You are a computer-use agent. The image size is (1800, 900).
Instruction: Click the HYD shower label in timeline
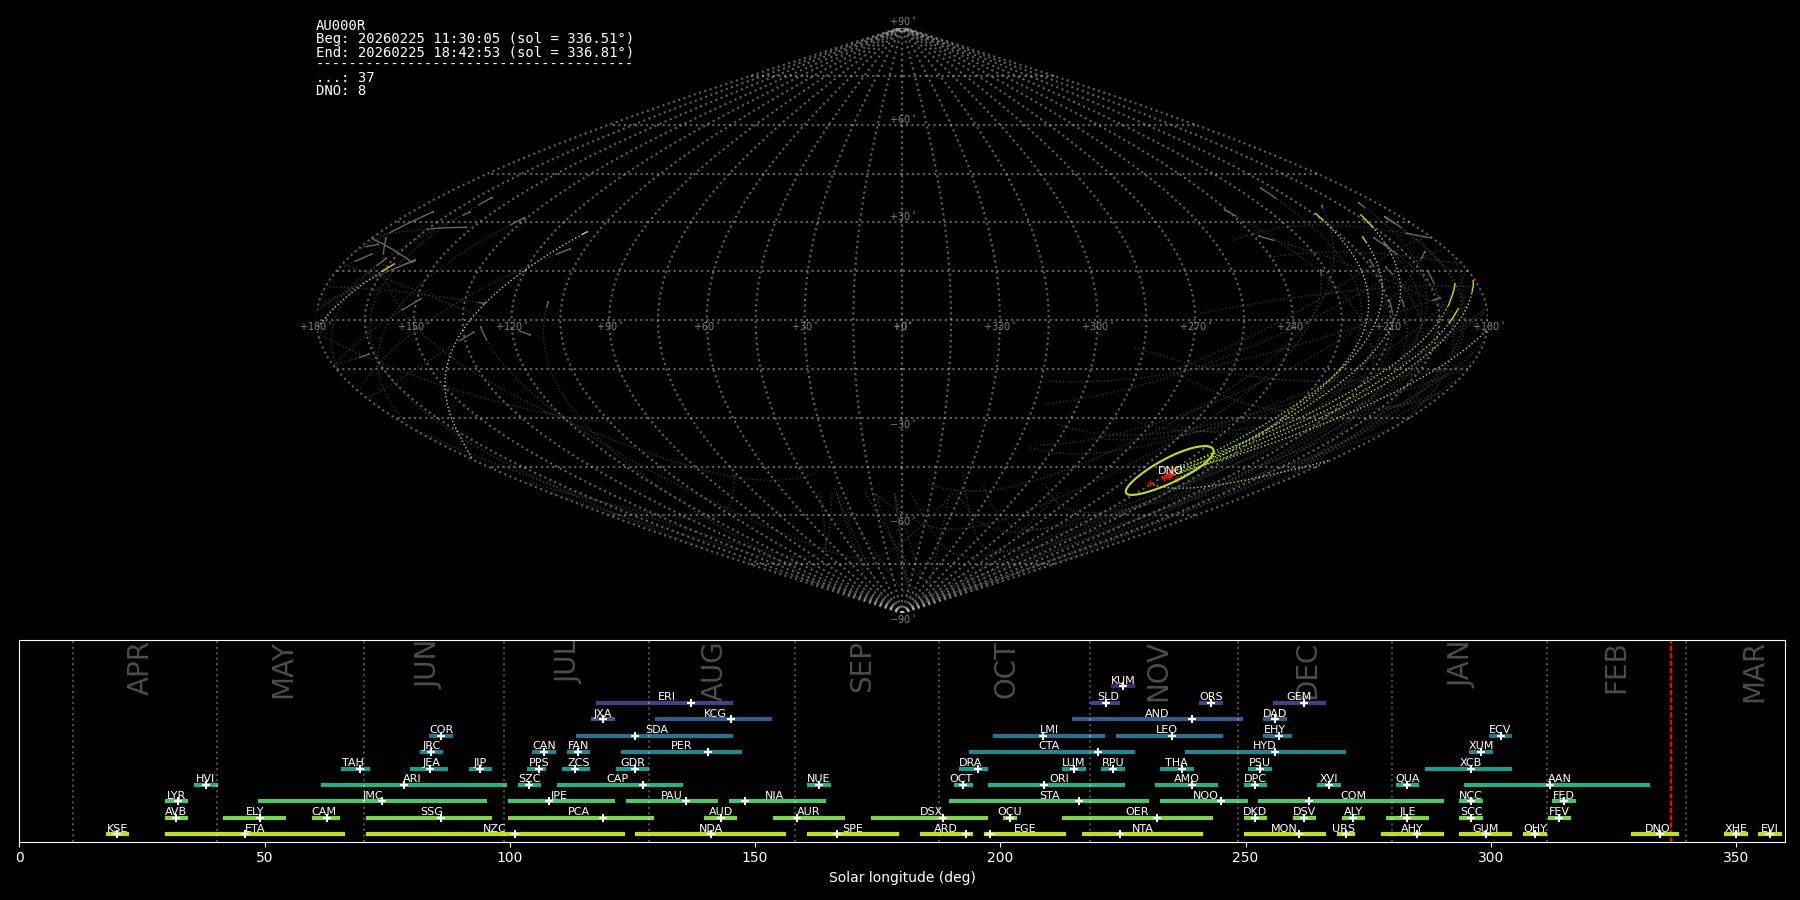tap(1264, 746)
